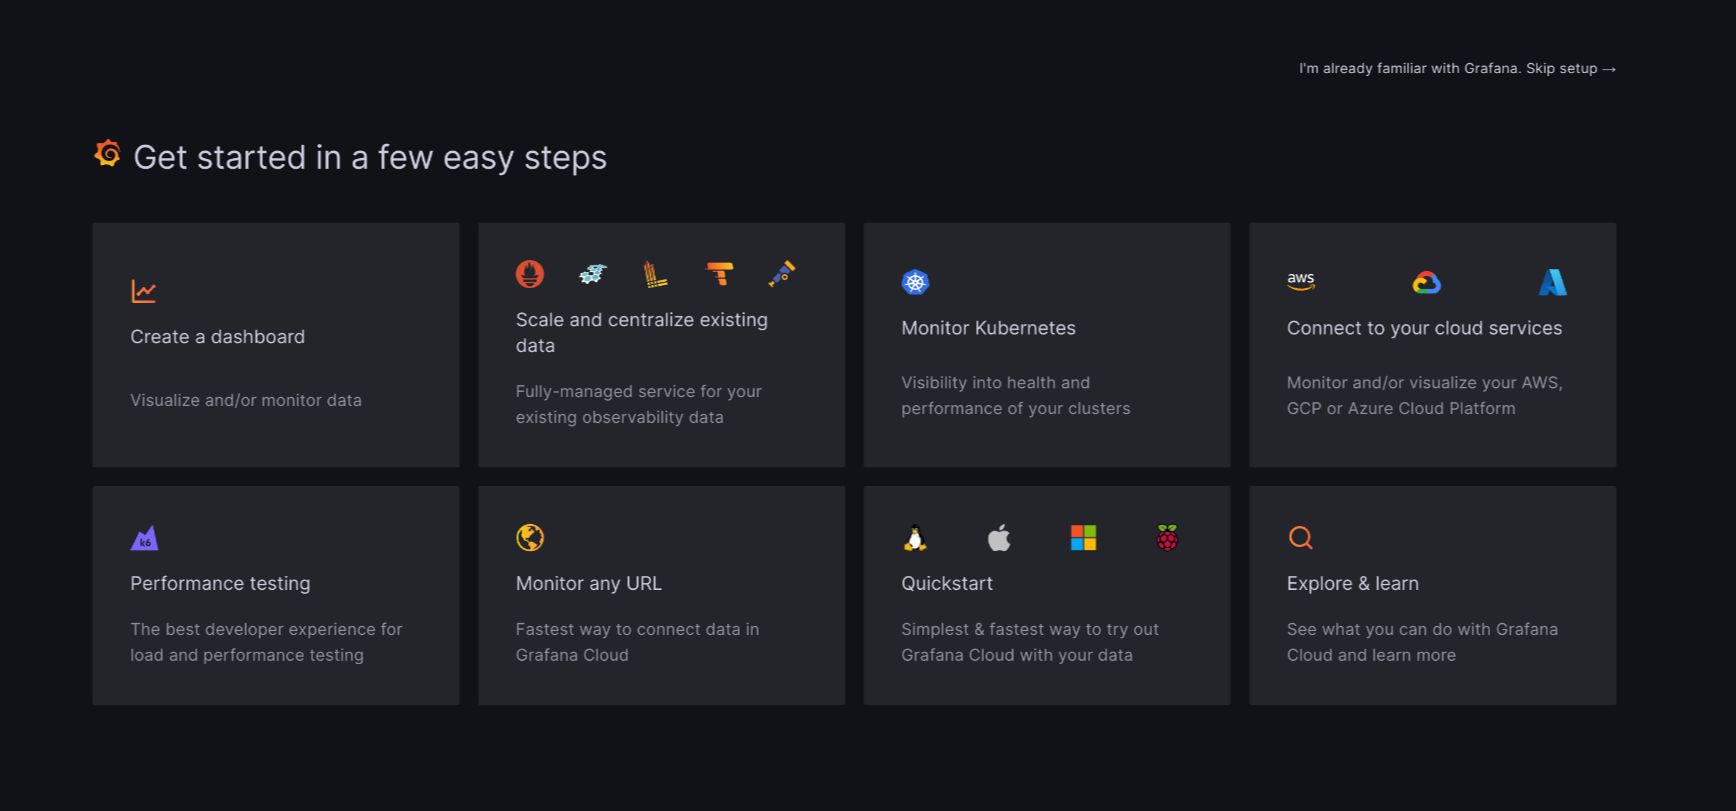Click the Linux penguin icon
The width and height of the screenshot is (1736, 811).
coord(915,538)
